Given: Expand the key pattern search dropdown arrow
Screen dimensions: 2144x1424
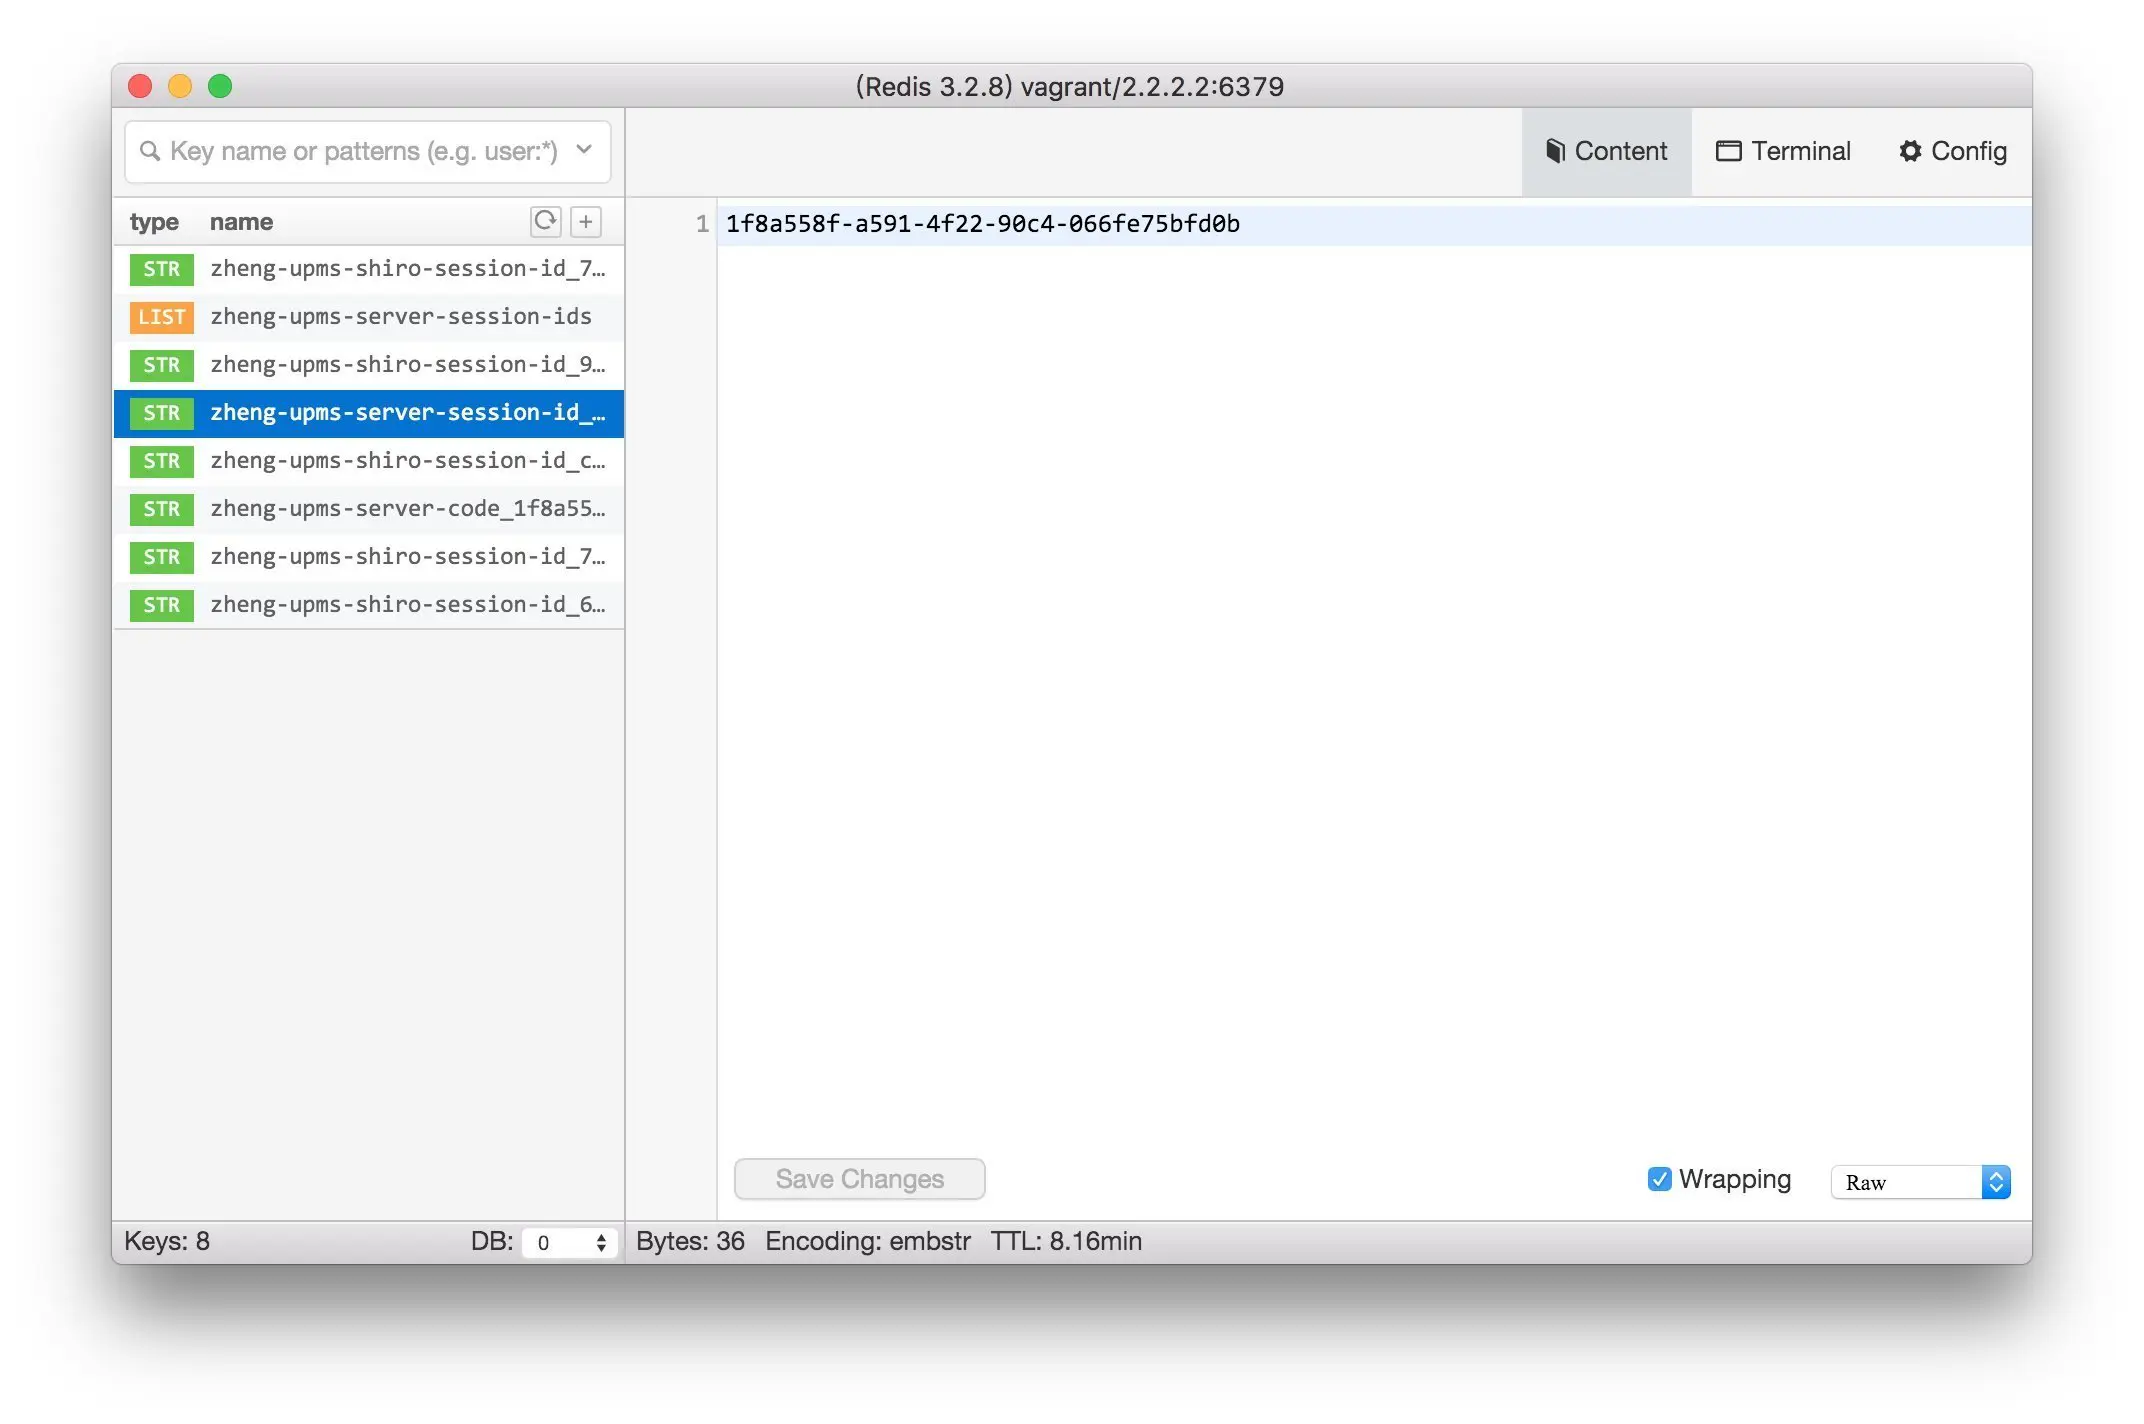Looking at the screenshot, I should [x=585, y=150].
